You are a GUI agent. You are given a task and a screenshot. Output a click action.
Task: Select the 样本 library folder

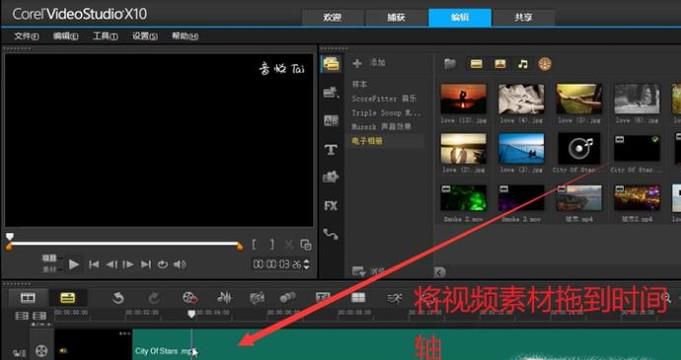(x=360, y=84)
